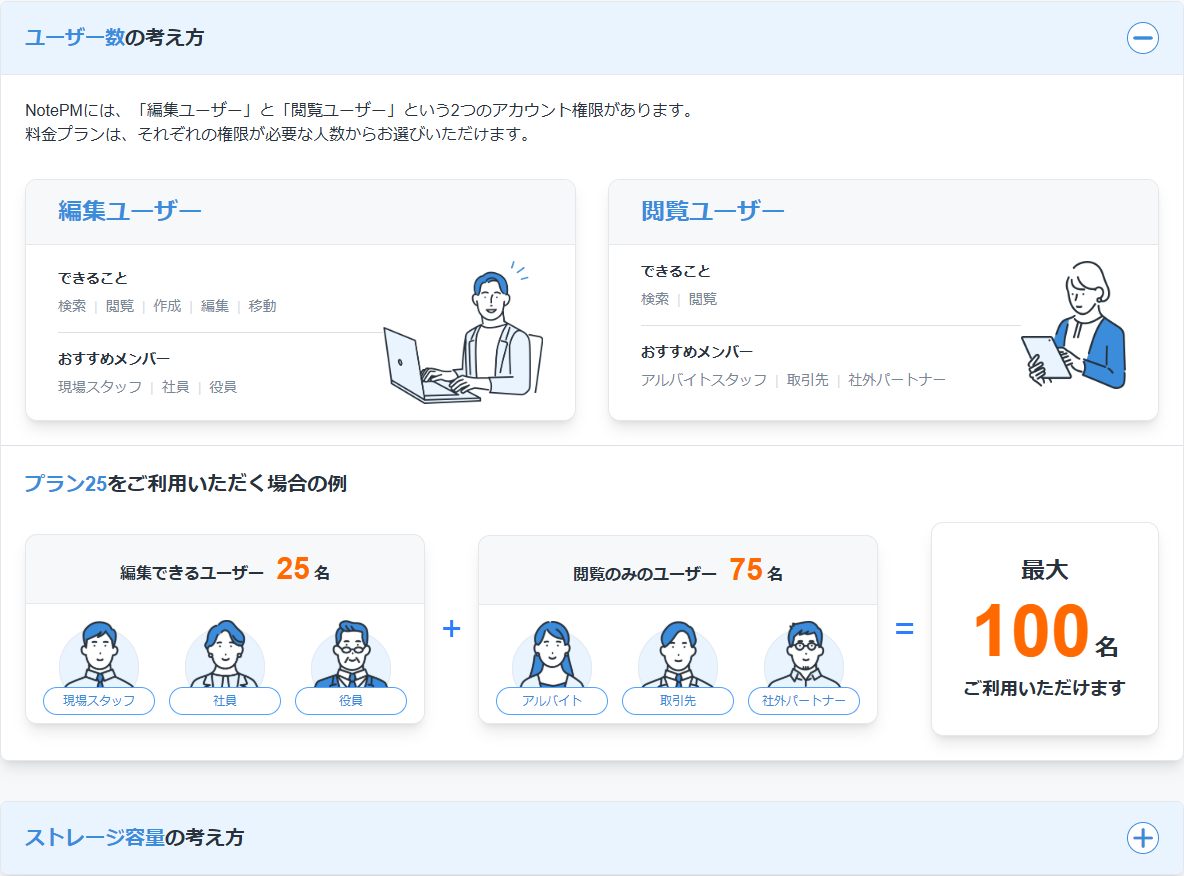Expand the ストレージ容量の考え方 section with plus icon
The height and width of the screenshot is (876, 1184).
click(x=1142, y=837)
